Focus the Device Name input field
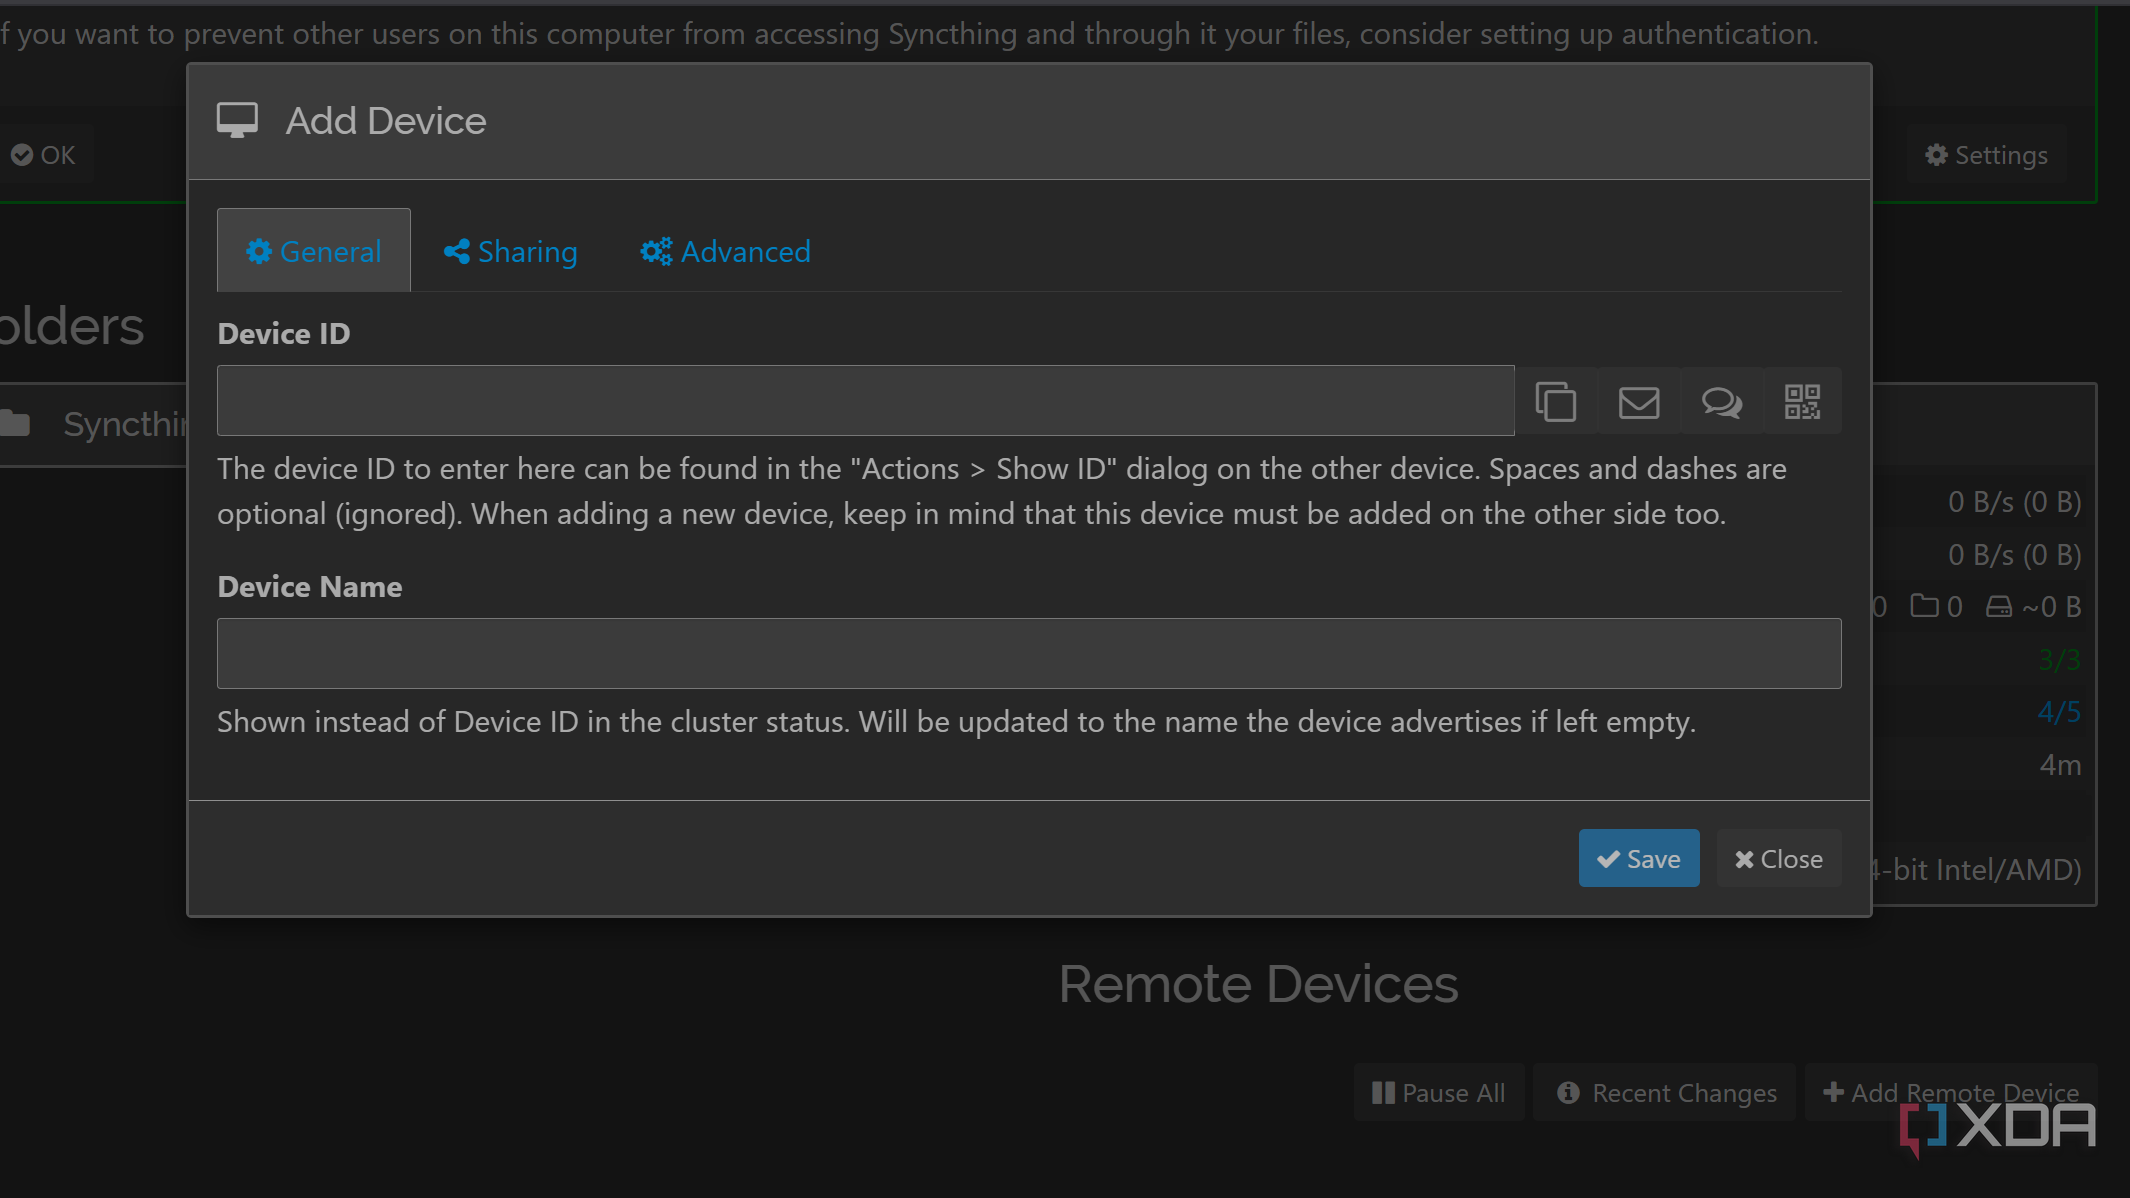This screenshot has height=1198, width=2130. pyautogui.click(x=1029, y=653)
